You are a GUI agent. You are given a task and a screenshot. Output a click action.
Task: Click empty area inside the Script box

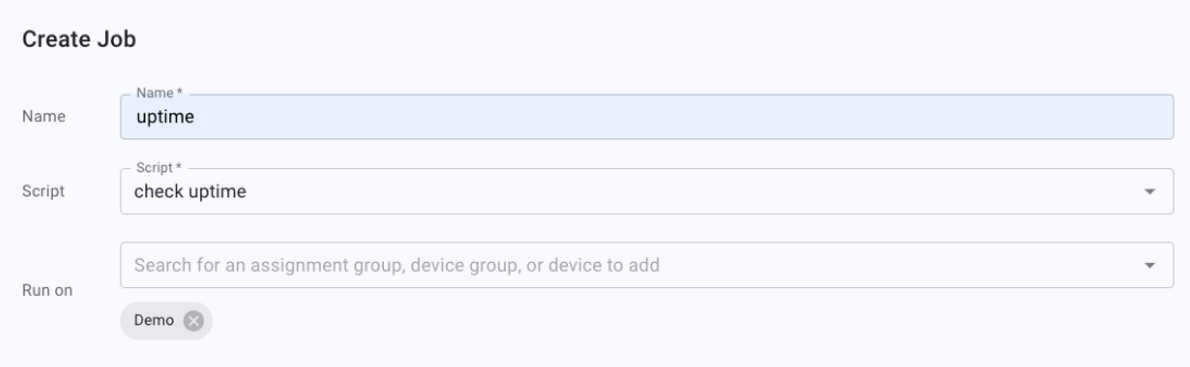coord(683,192)
